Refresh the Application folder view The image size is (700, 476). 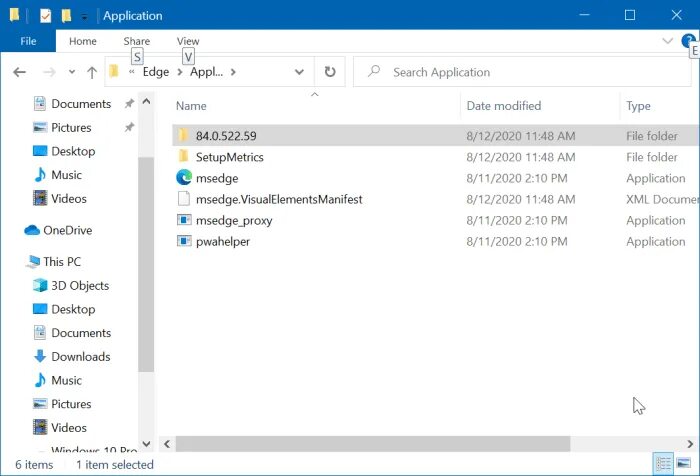point(330,72)
